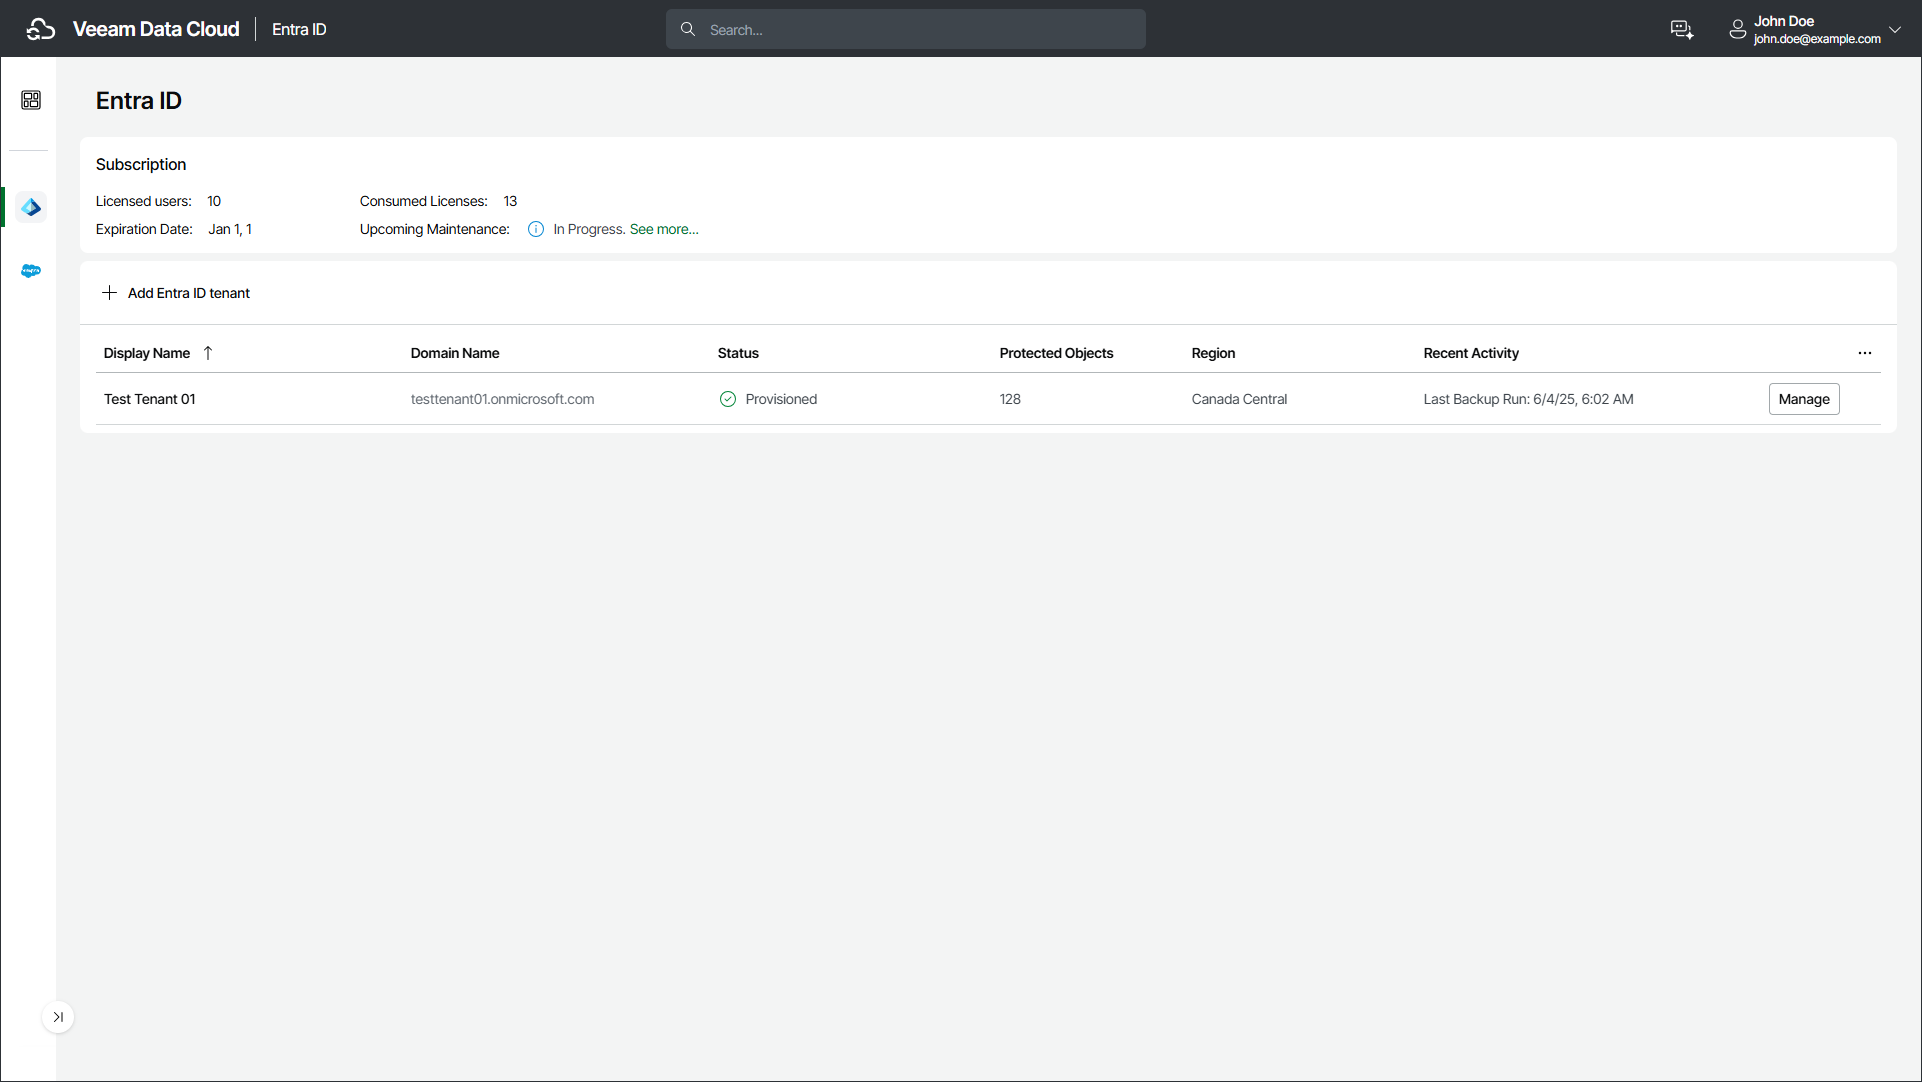Click the Consumed Licenses value 13
The image size is (1922, 1082).
tap(510, 201)
